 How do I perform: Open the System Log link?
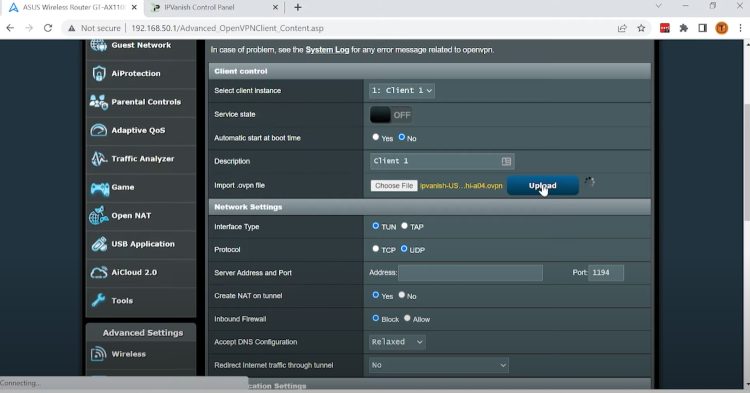pos(327,50)
